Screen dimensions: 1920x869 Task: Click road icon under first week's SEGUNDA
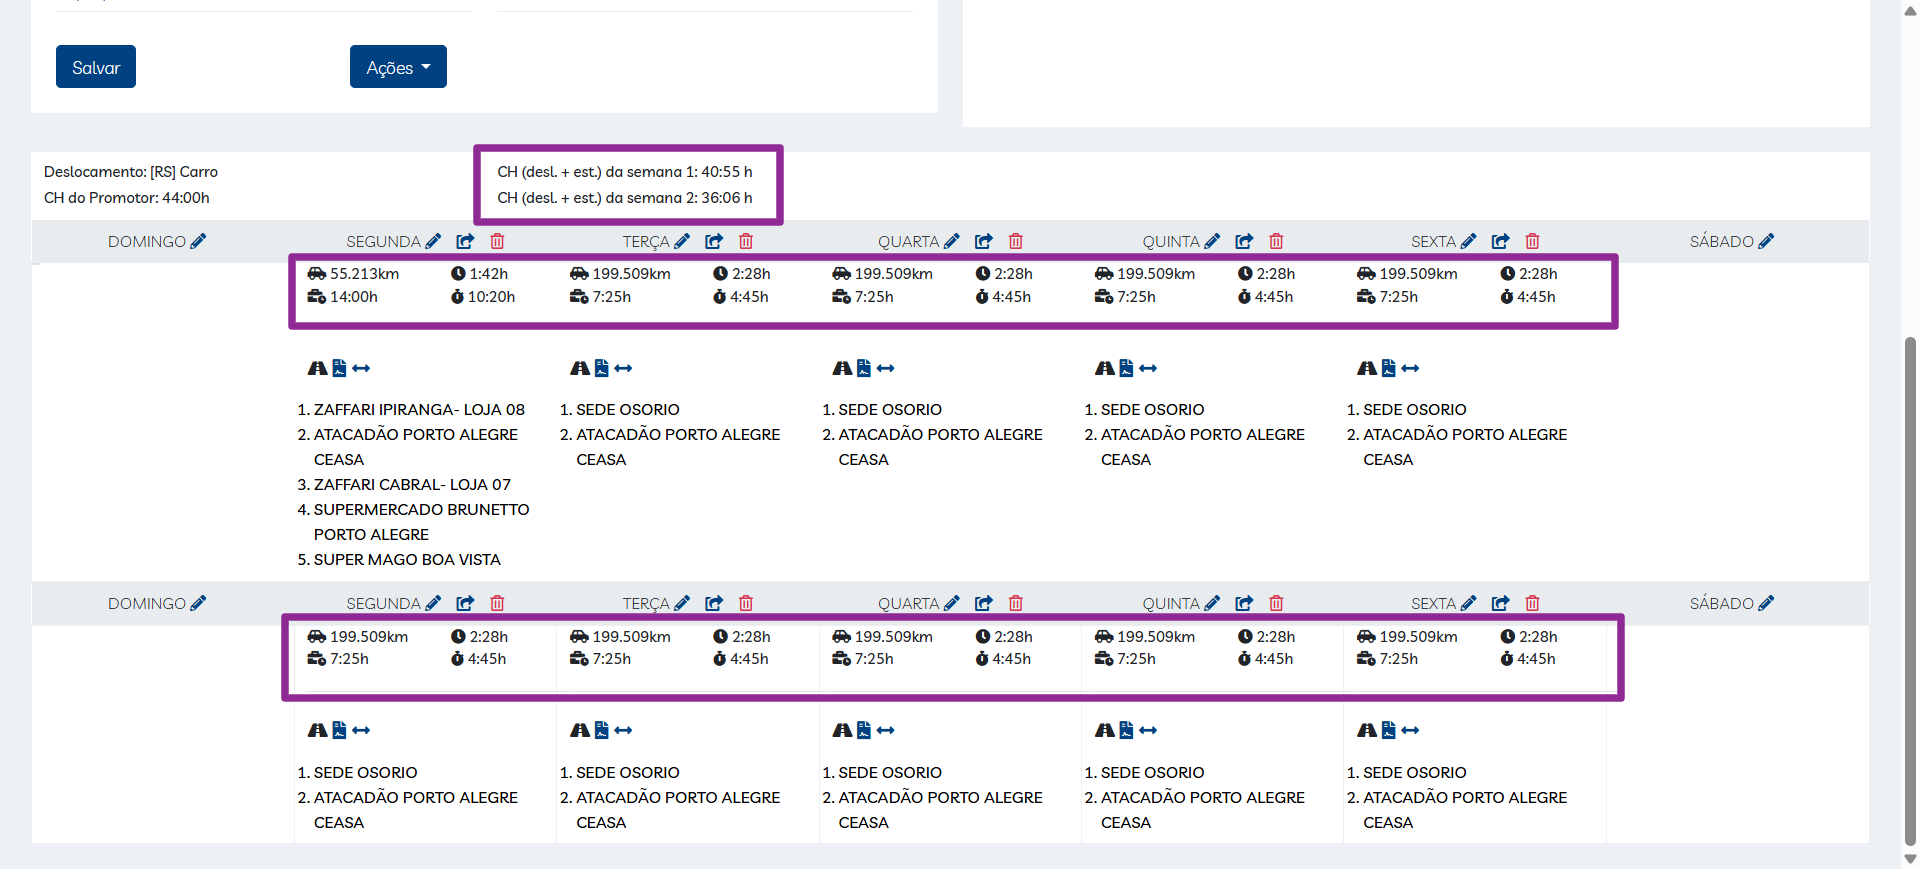tap(317, 368)
